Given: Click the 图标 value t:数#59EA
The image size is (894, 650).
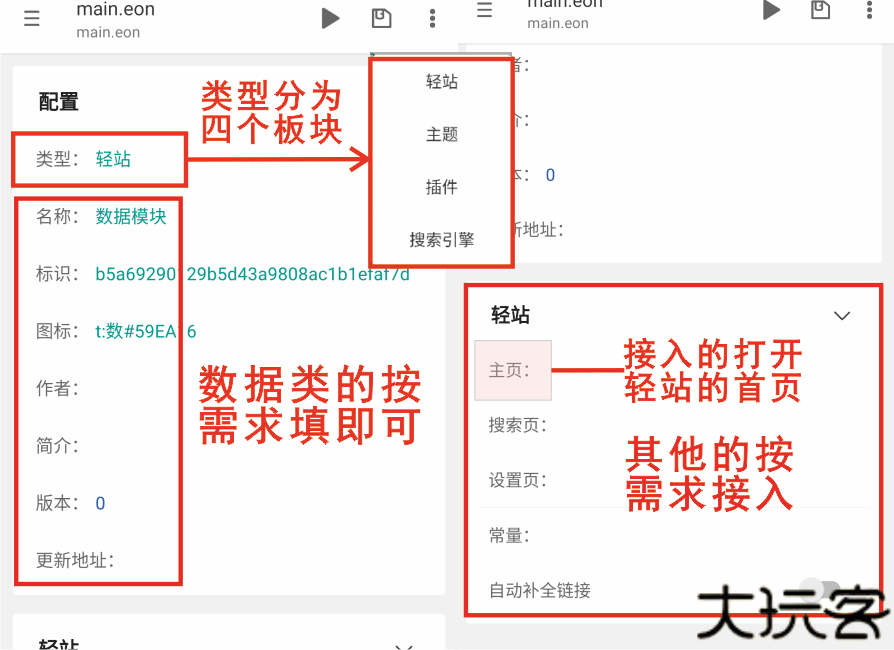Looking at the screenshot, I should [145, 331].
